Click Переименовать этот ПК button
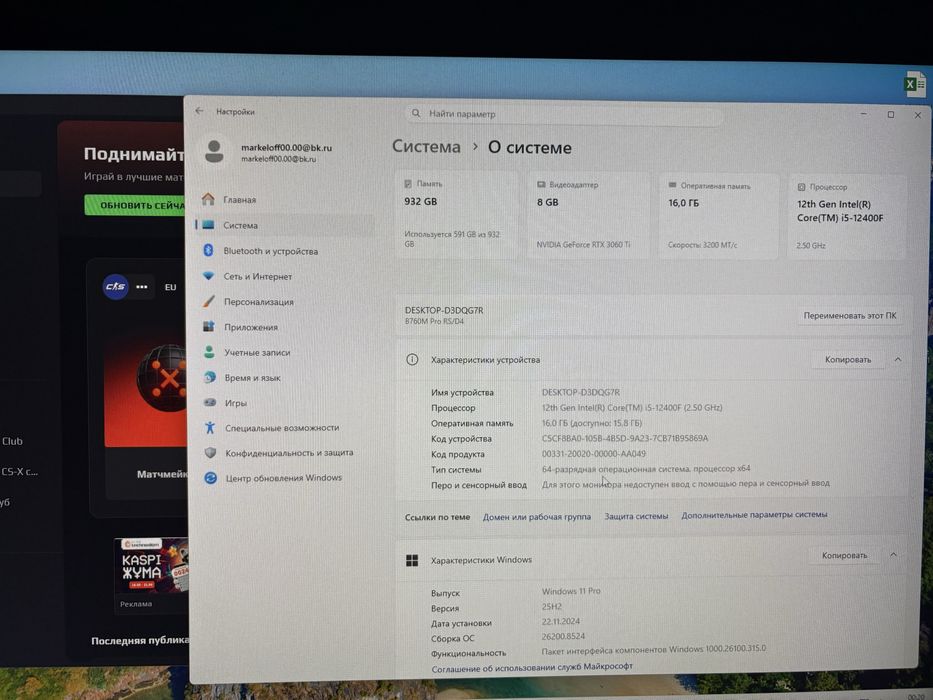The width and height of the screenshot is (933, 700). pyautogui.click(x=850, y=315)
